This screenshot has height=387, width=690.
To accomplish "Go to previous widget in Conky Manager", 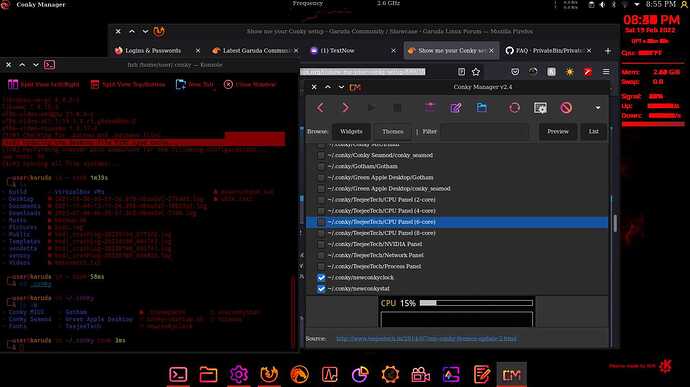I will coord(320,108).
